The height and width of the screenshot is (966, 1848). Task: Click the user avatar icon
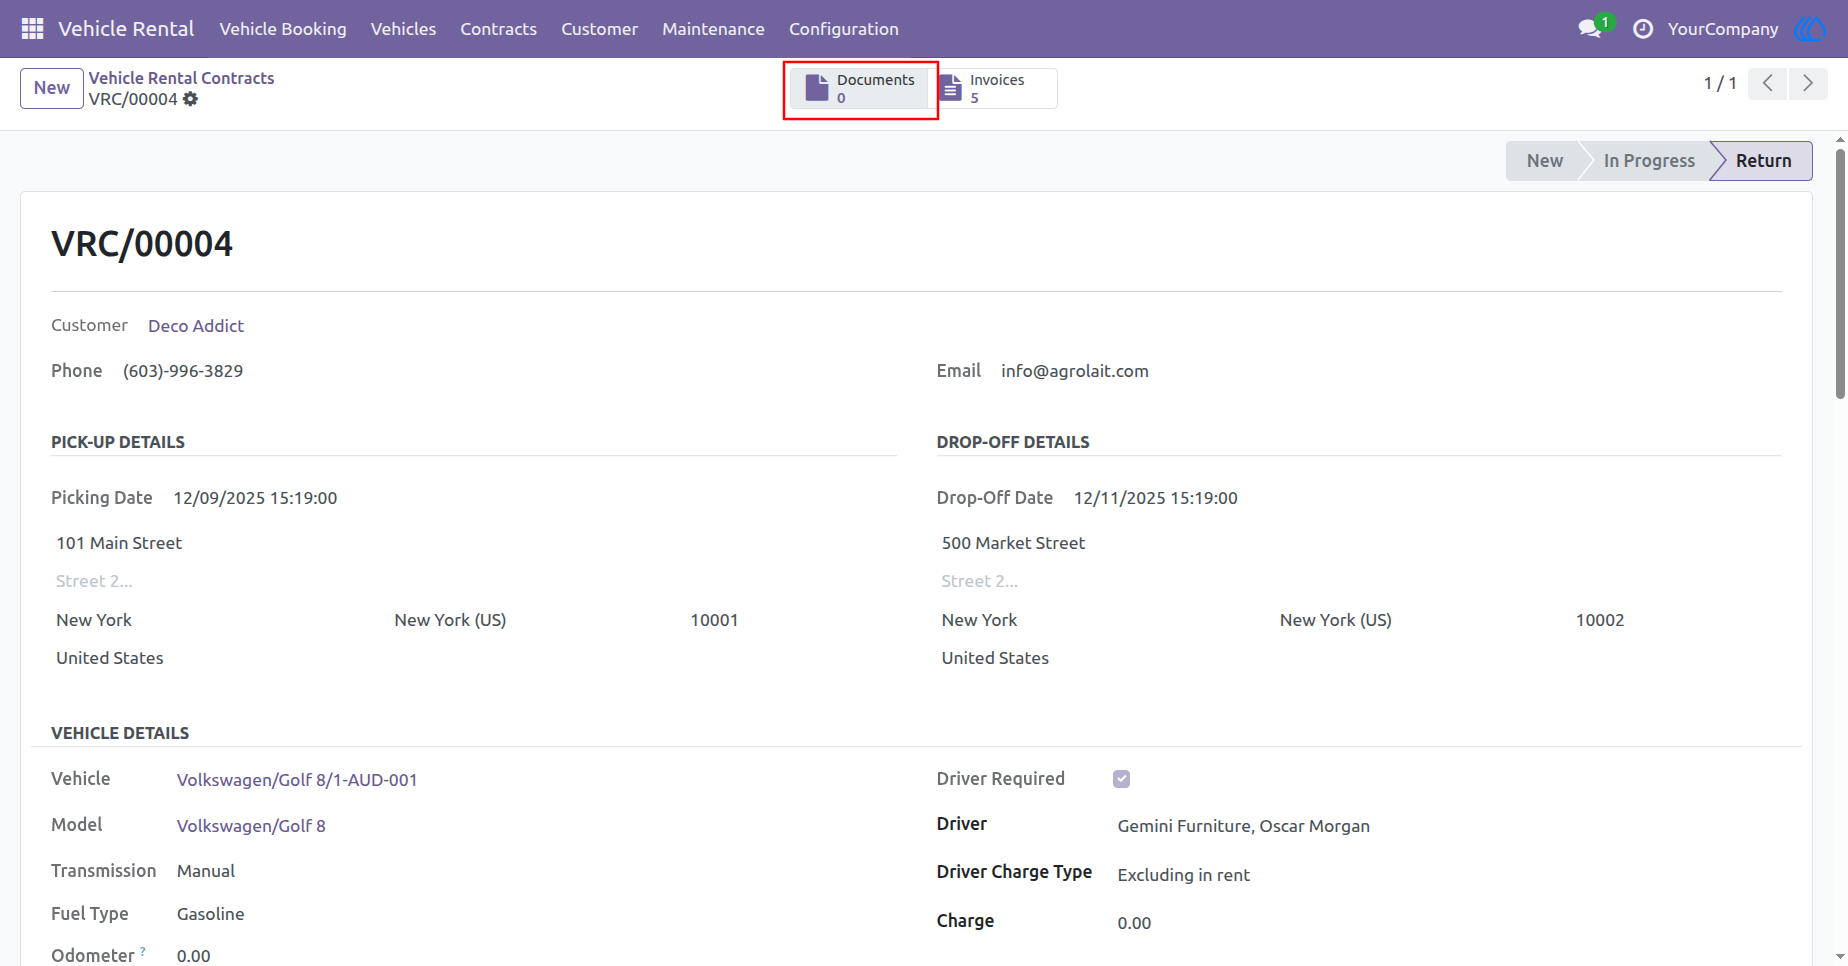point(1810,29)
